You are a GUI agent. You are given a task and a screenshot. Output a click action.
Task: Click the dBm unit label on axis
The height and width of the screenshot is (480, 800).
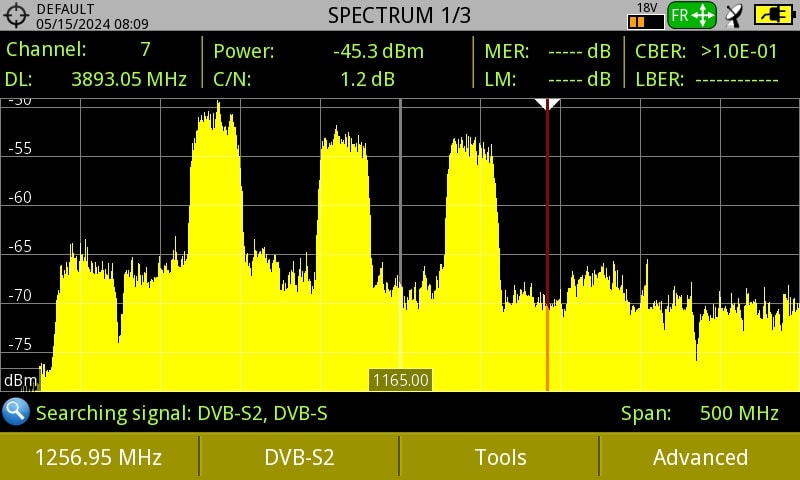pyautogui.click(x=20, y=381)
